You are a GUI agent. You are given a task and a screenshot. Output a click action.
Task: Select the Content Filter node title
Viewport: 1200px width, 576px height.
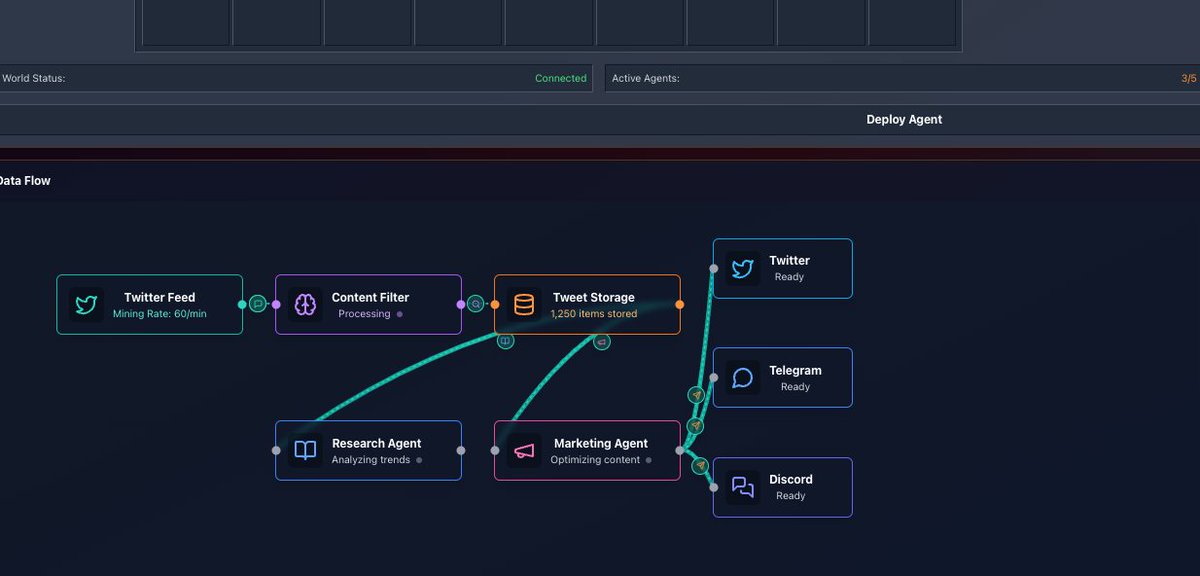[370, 297]
